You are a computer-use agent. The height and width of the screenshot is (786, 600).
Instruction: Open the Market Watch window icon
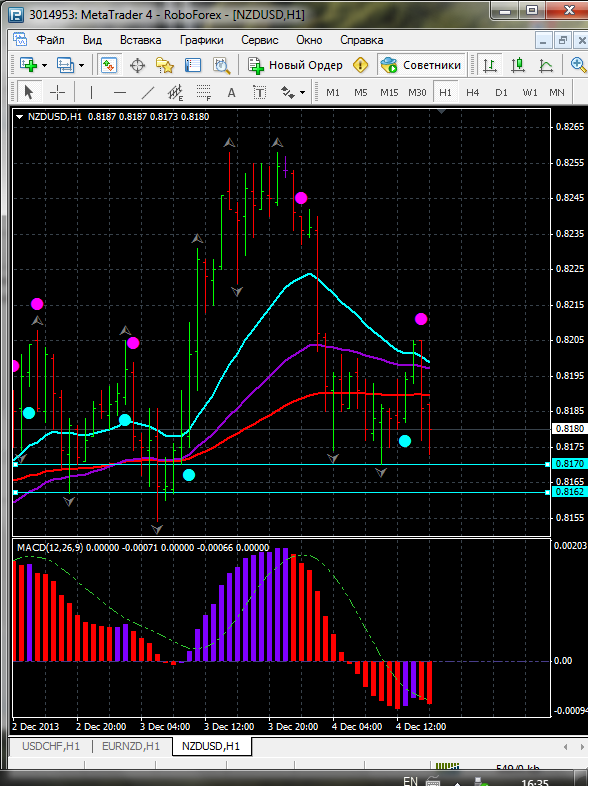pos(108,65)
